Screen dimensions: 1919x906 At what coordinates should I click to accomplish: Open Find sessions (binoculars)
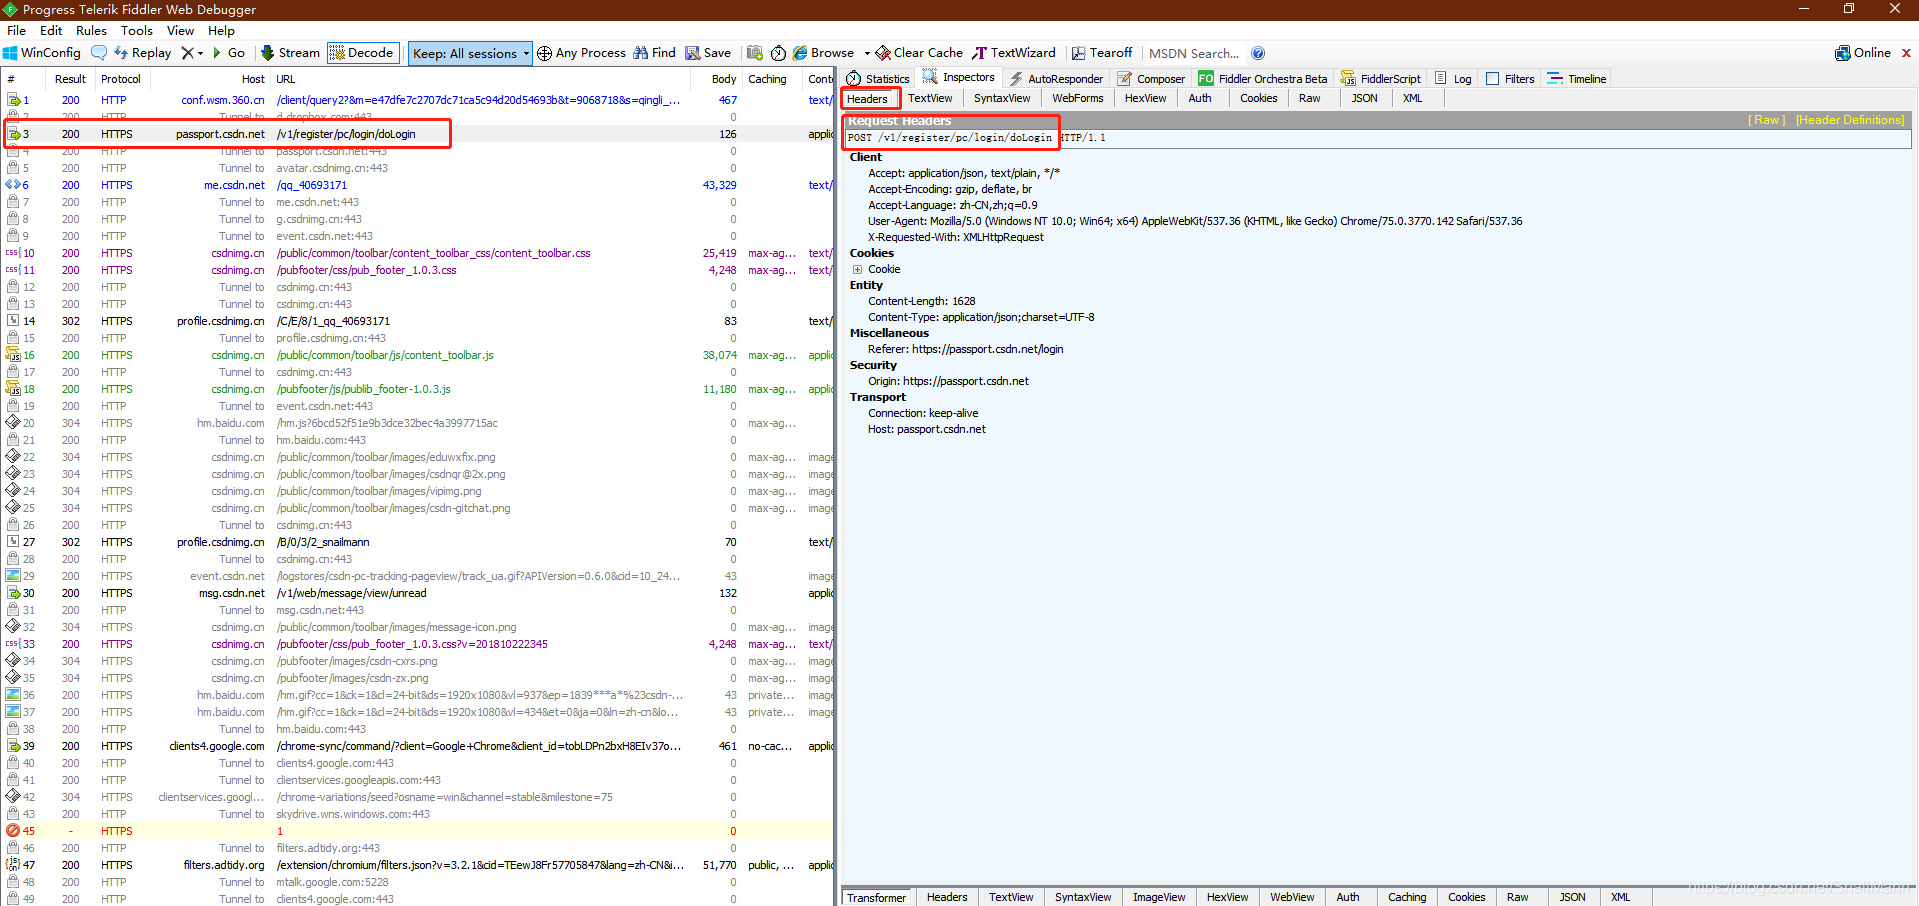tap(655, 53)
